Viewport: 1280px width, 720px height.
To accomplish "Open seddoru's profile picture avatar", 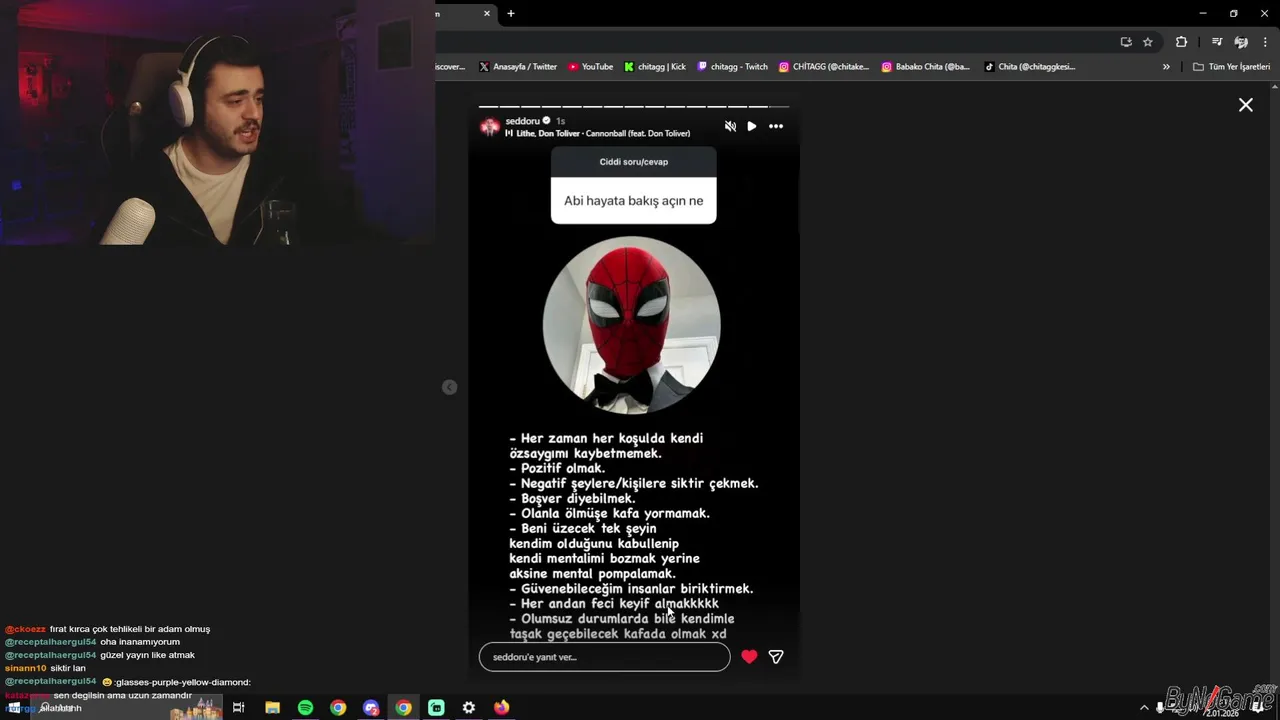I will pyautogui.click(x=490, y=127).
